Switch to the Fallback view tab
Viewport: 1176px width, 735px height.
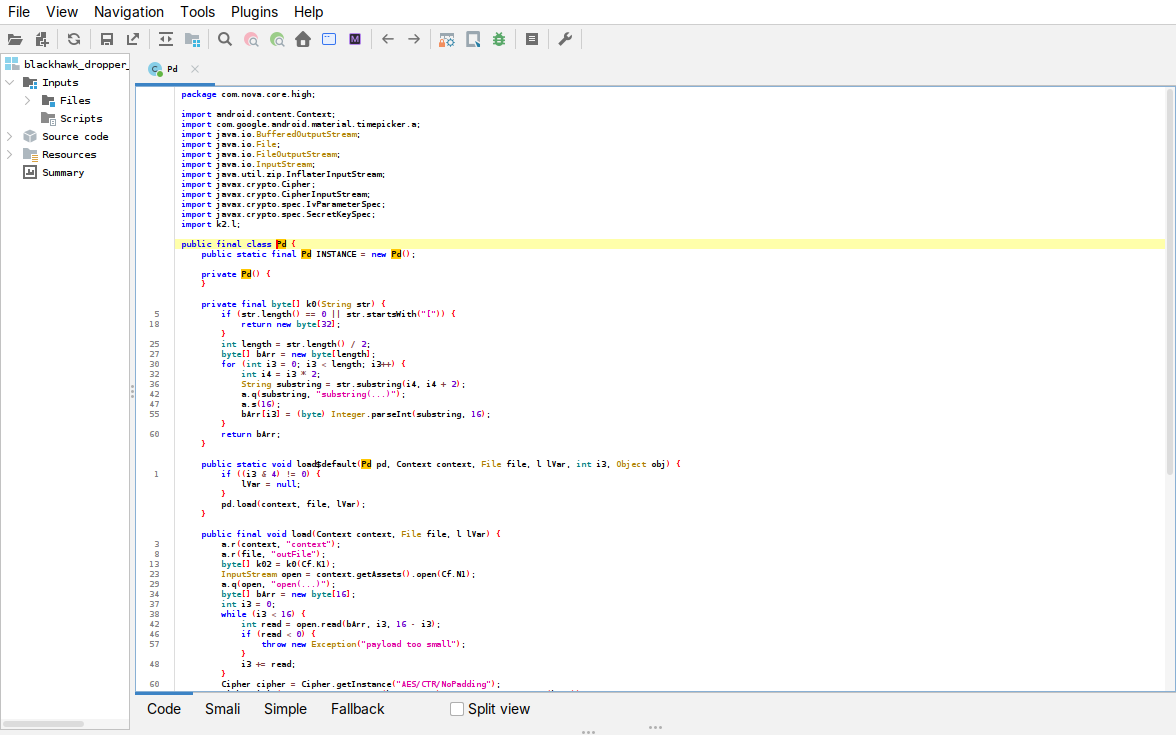[x=358, y=709]
